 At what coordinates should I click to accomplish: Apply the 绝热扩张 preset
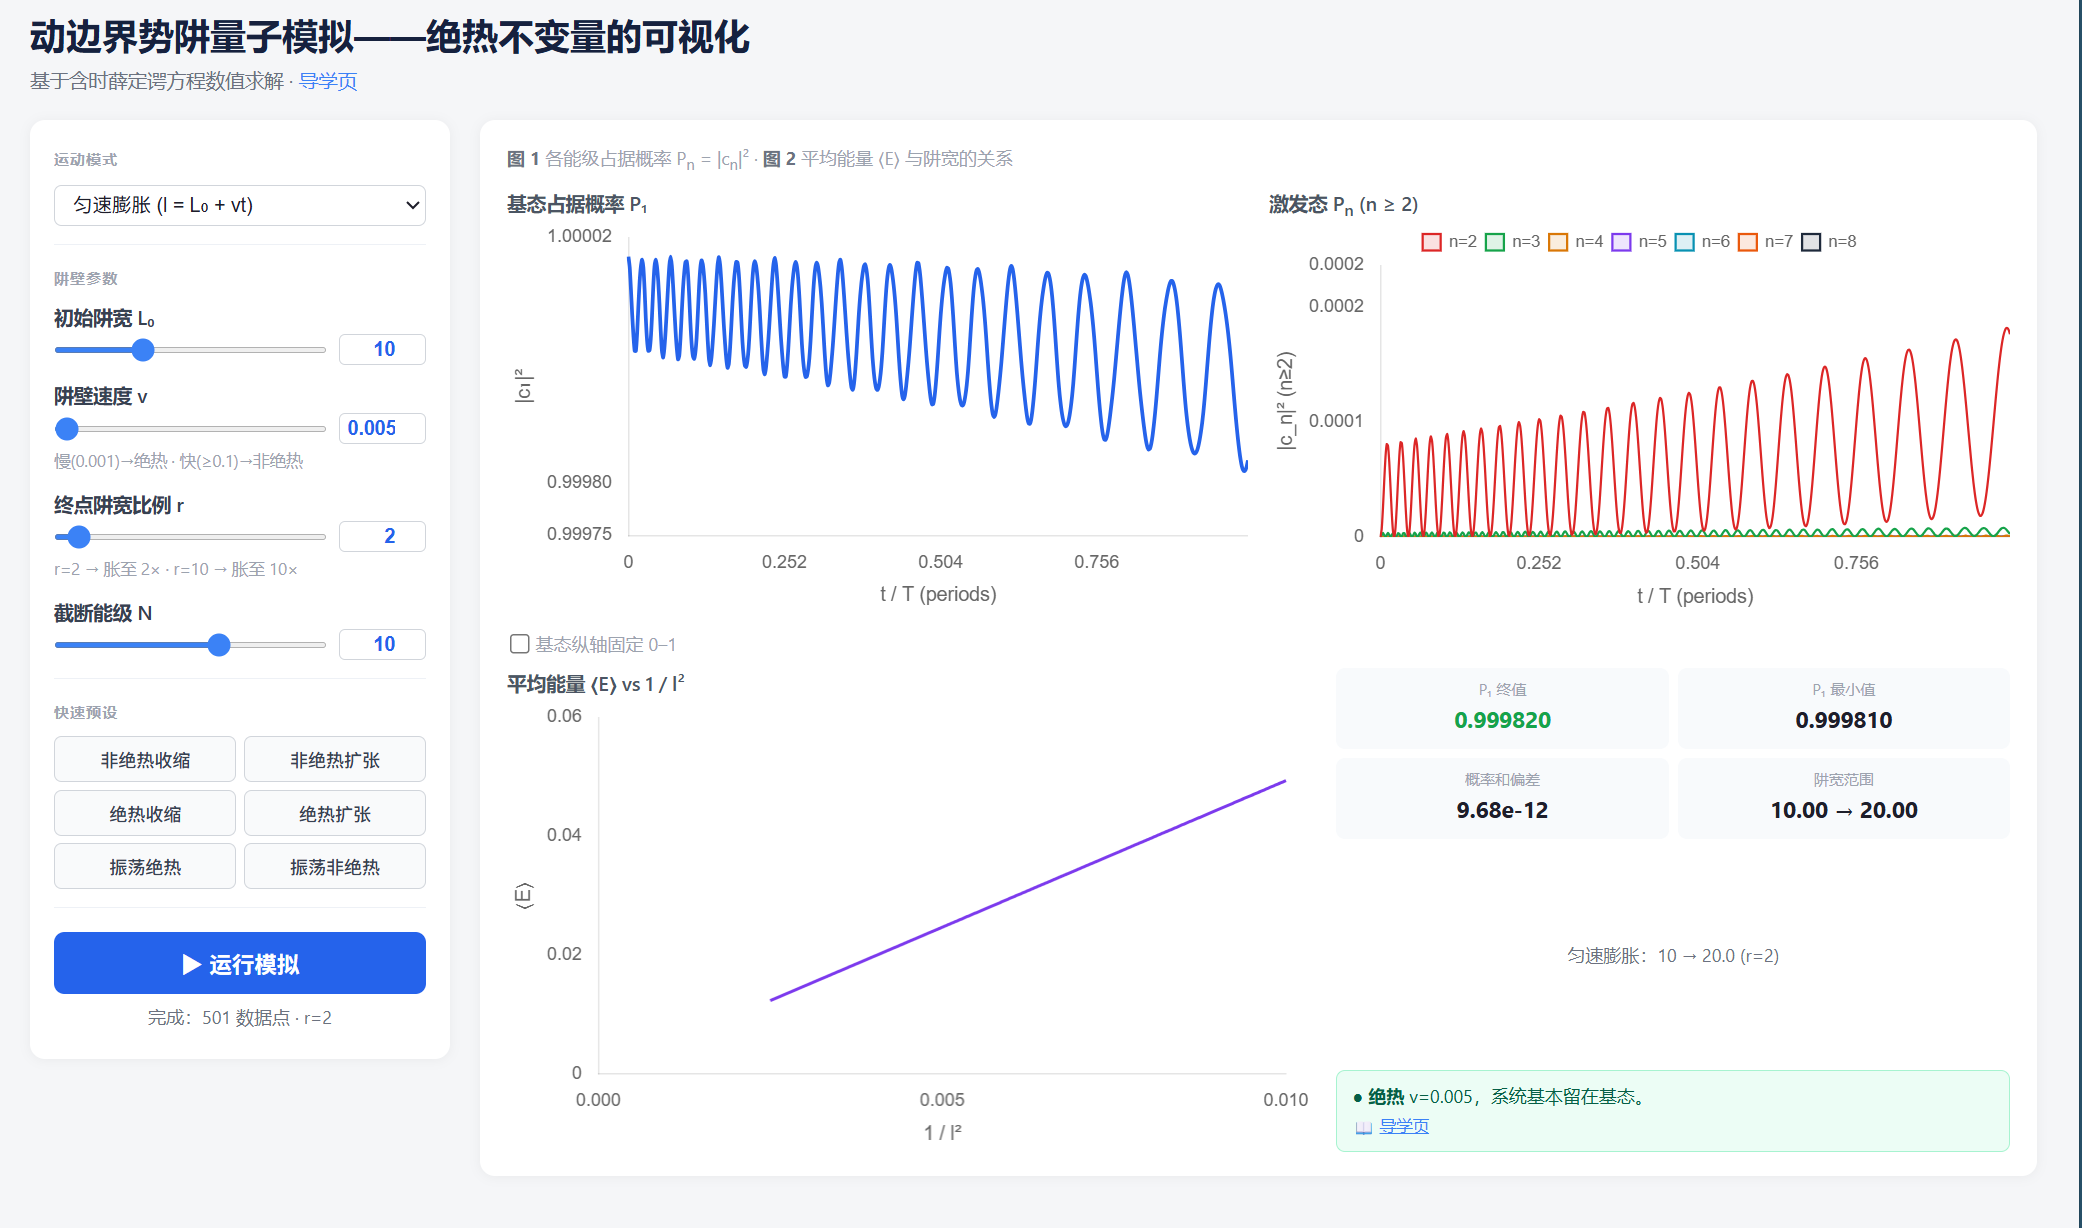point(335,814)
